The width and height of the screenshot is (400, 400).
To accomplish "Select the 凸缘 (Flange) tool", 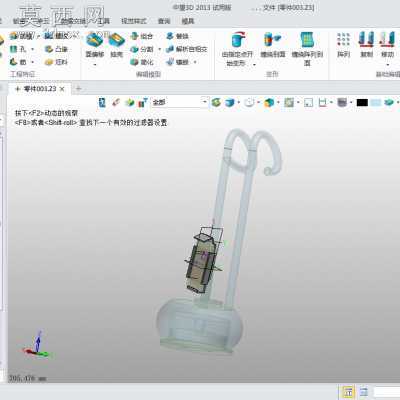I will (x=56, y=49).
